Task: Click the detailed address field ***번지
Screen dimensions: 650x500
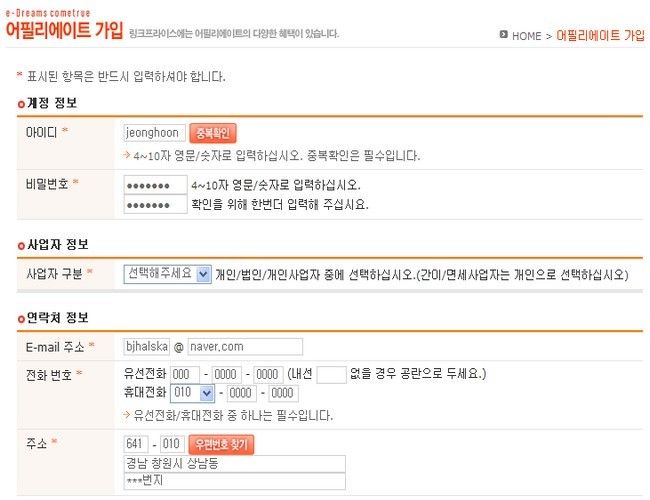Action: [235, 481]
